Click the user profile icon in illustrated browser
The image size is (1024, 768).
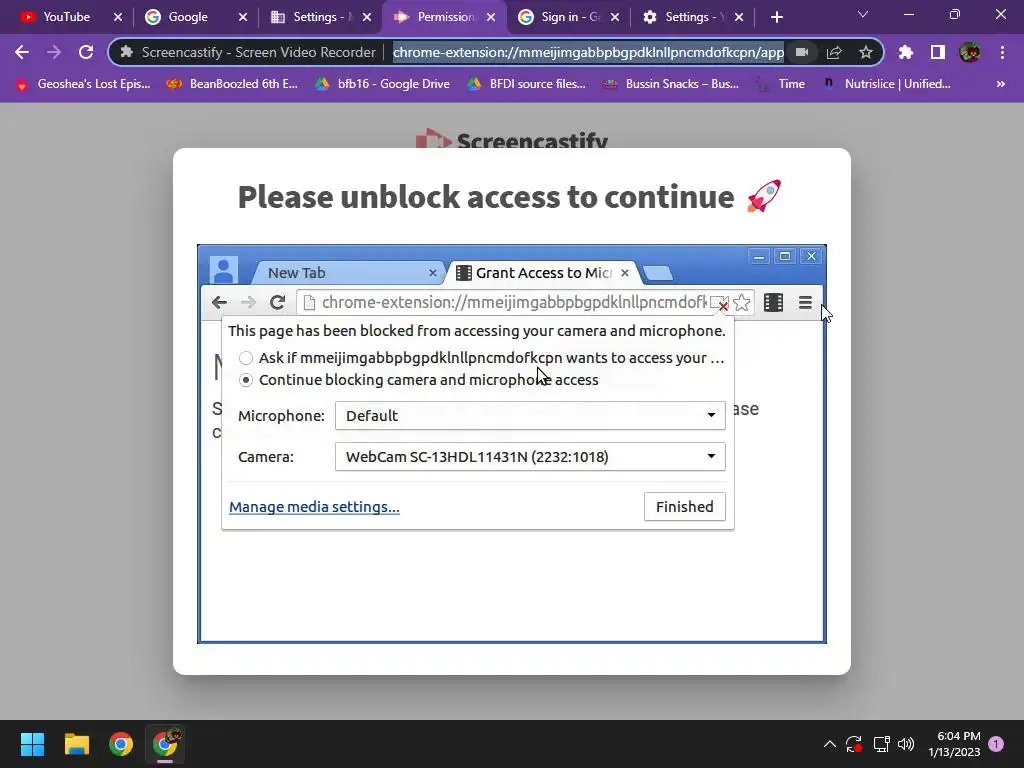point(223,270)
